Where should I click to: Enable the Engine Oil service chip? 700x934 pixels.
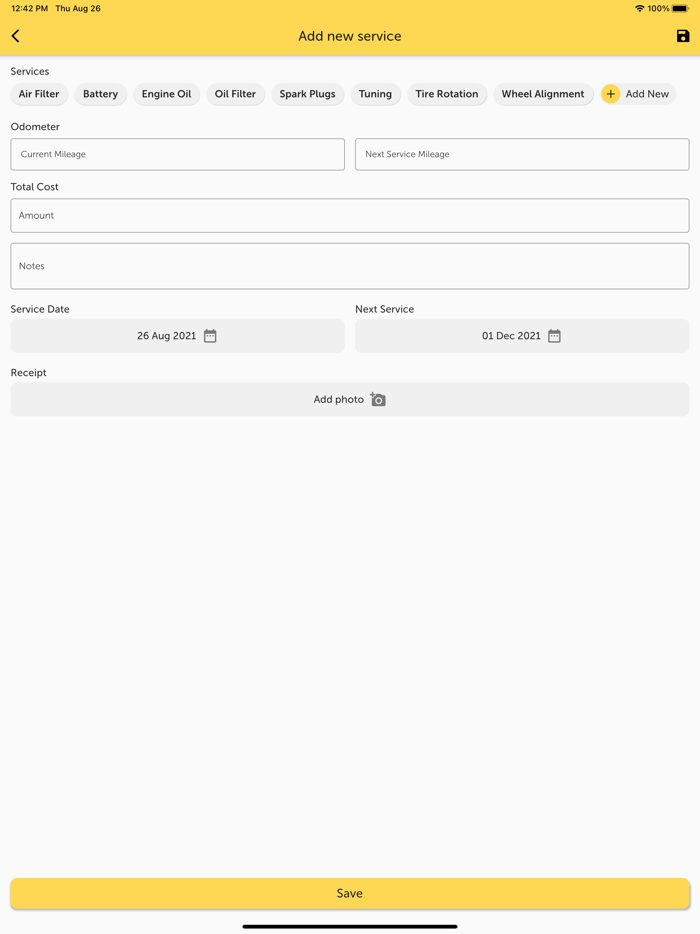pyautogui.click(x=166, y=94)
